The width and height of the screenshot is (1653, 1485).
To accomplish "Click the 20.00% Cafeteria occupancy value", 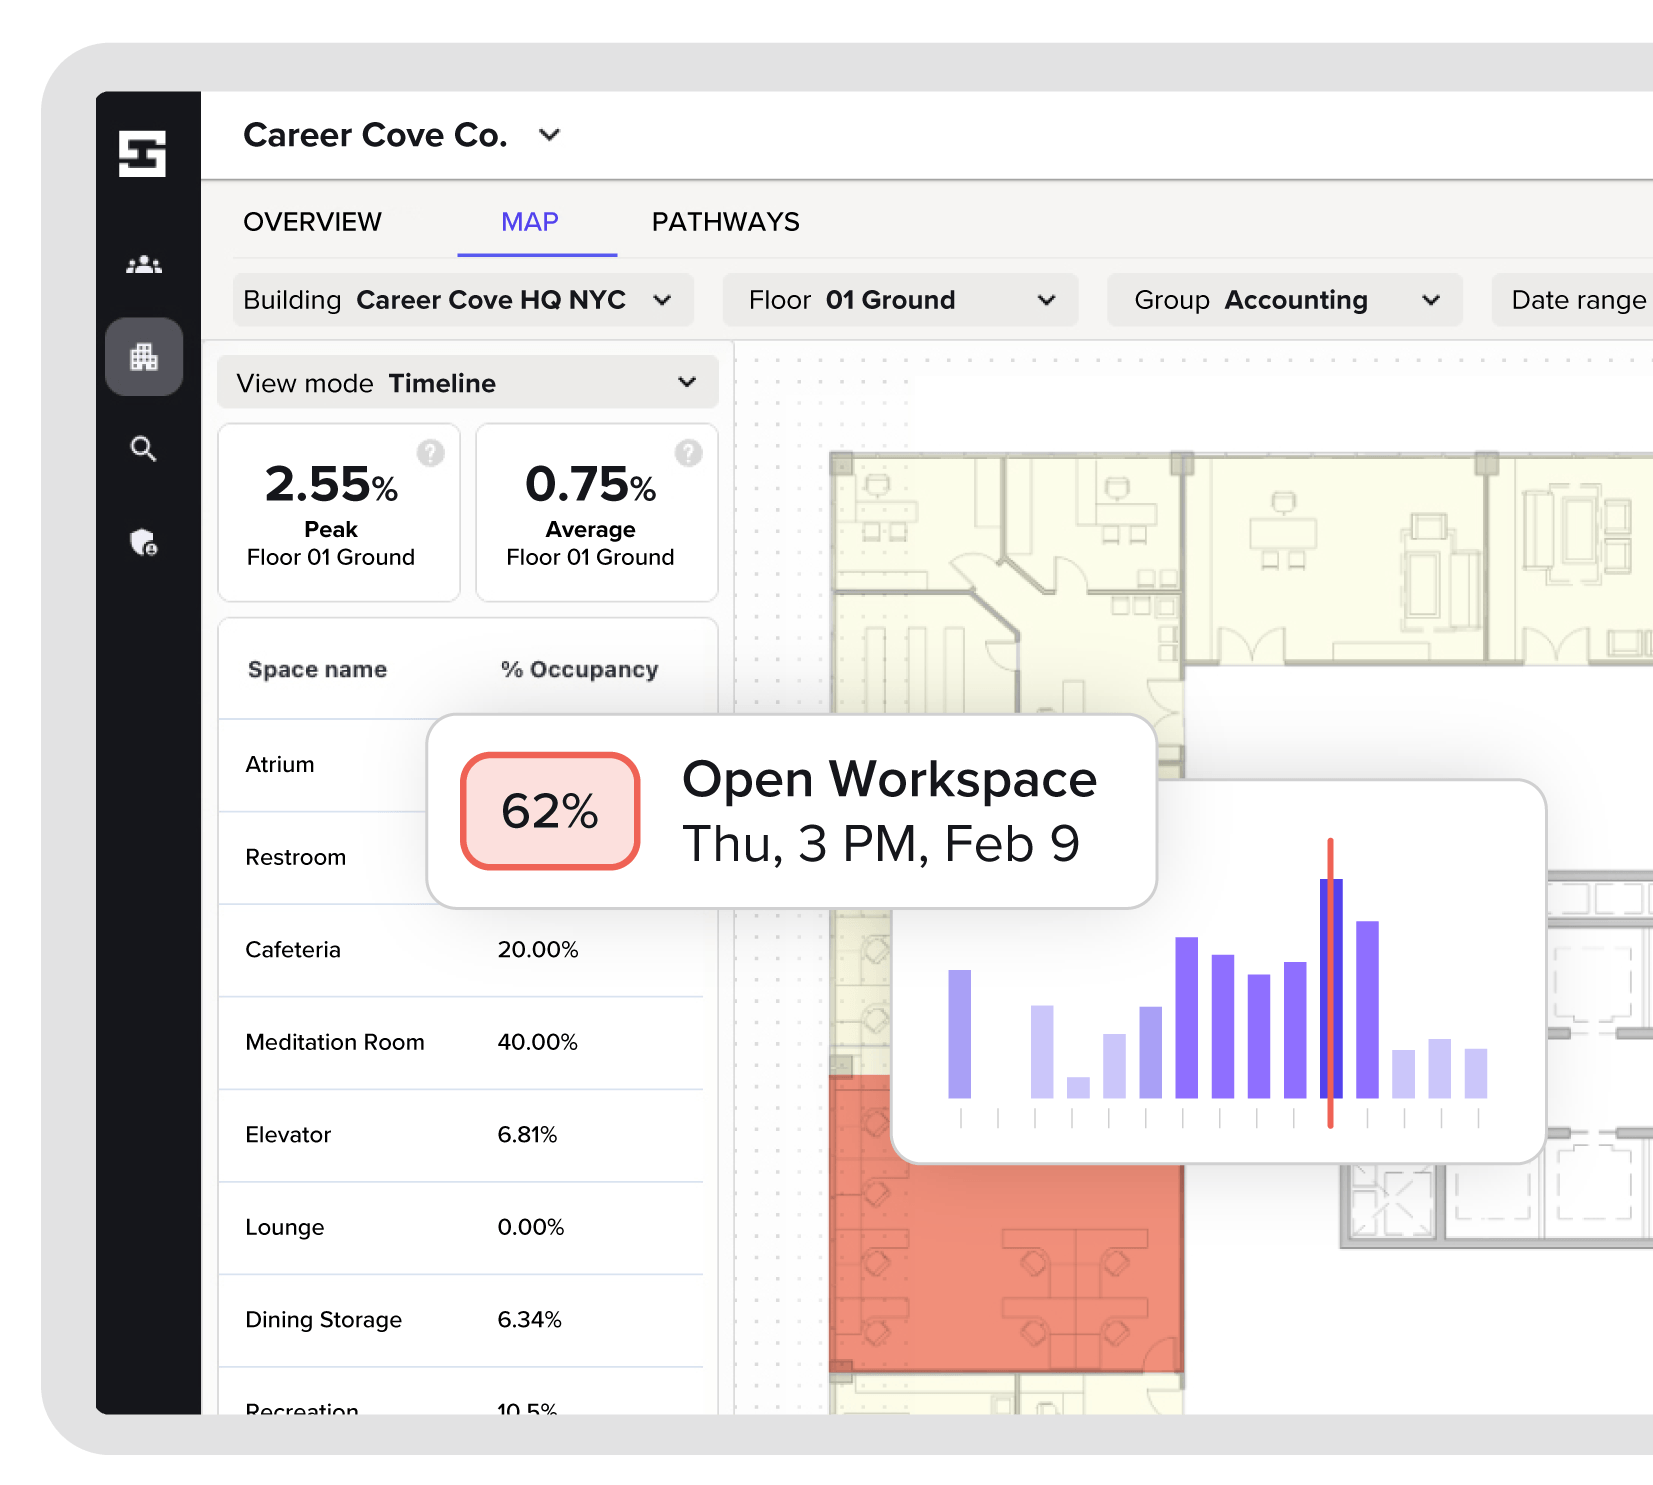I will pyautogui.click(x=538, y=950).
